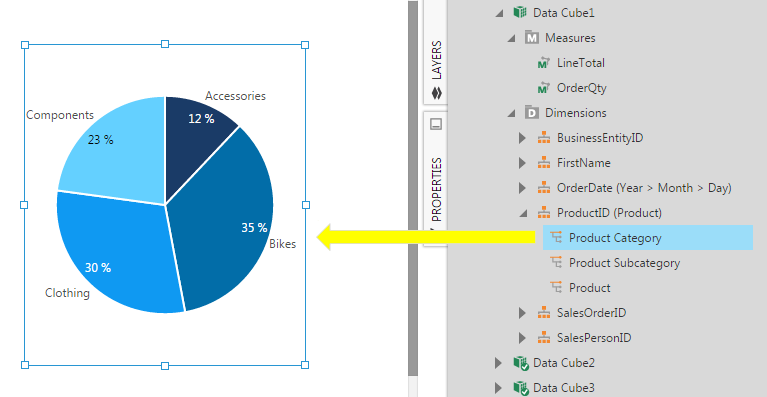Collapse the Data Cube1 tree node
Image resolution: width=767 pixels, height=397 pixels.
tap(499, 13)
